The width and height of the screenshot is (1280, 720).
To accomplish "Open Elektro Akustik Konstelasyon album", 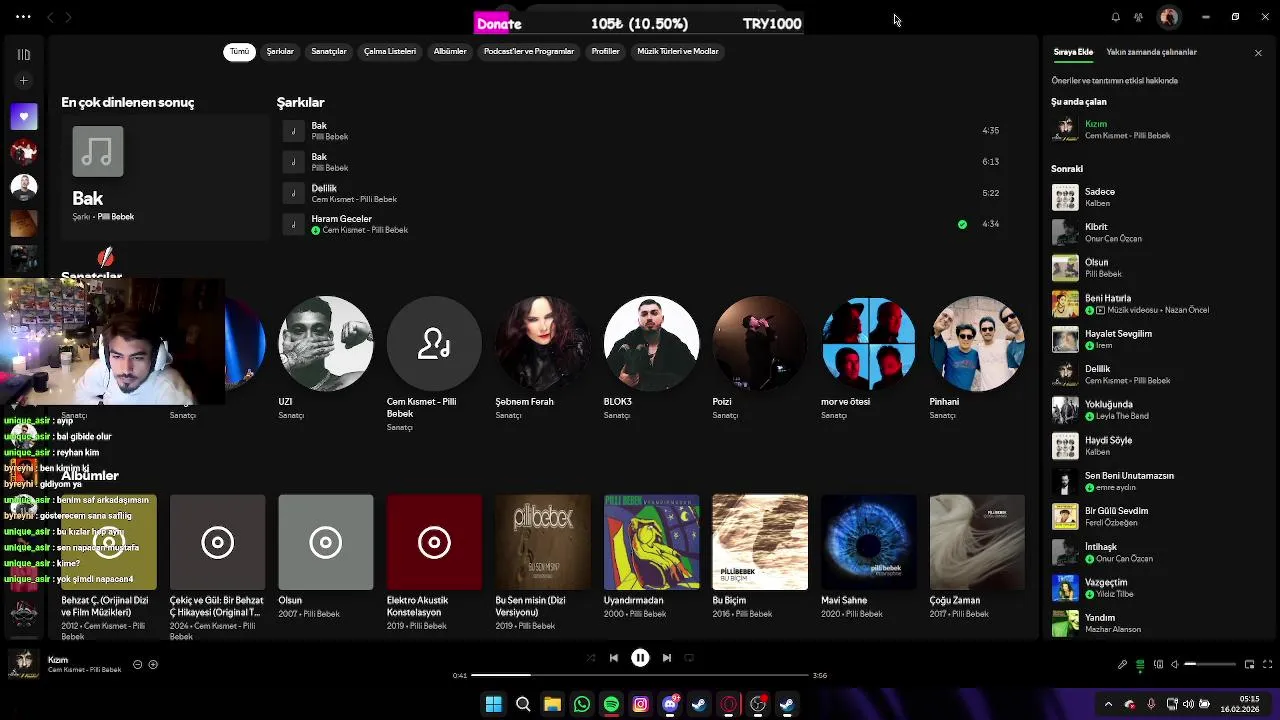I will 434,542.
